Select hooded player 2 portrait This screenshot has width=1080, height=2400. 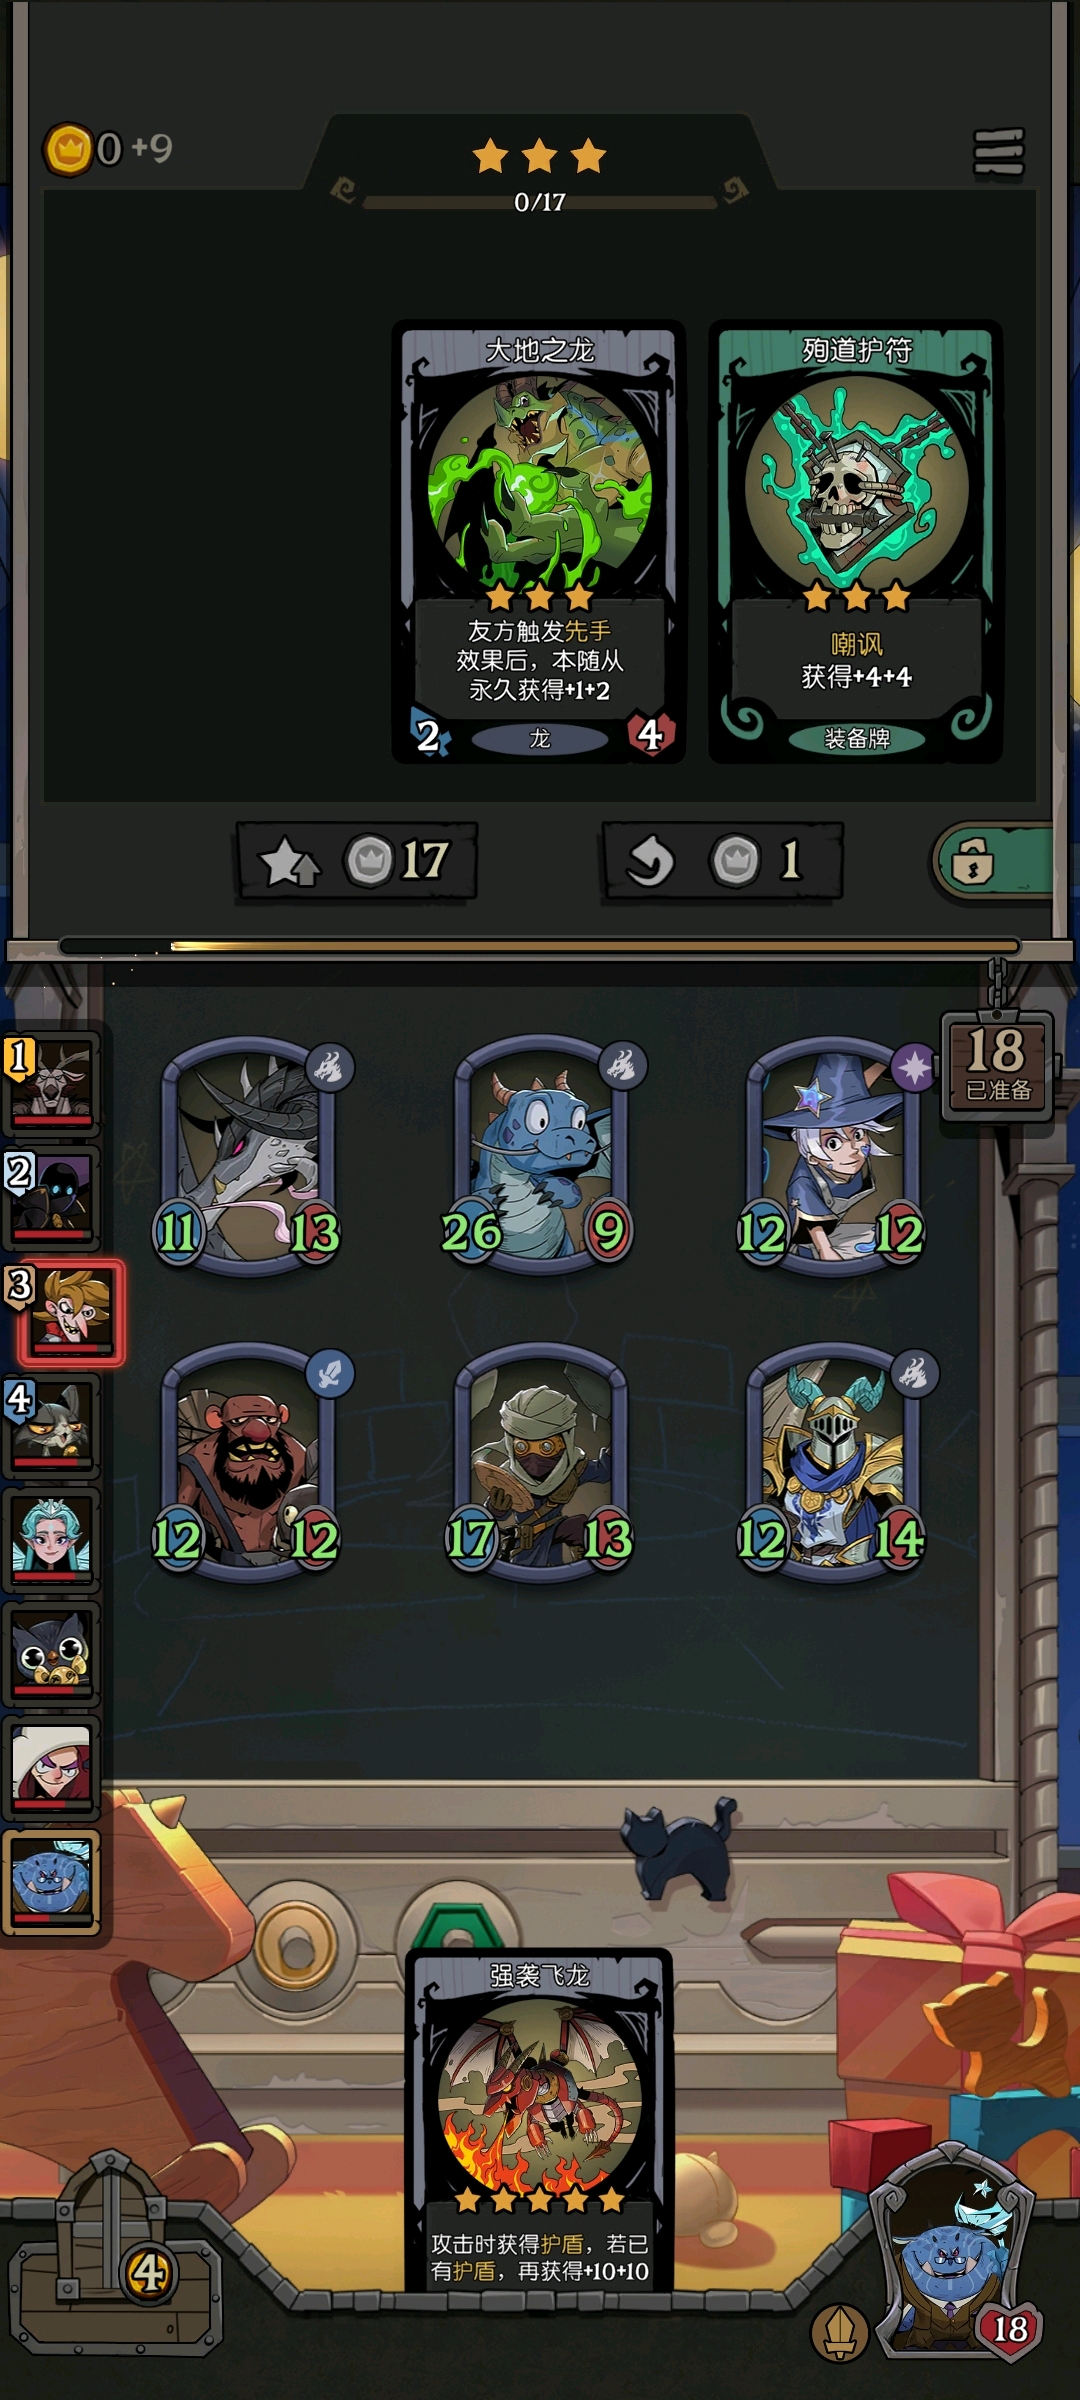pos(52,1197)
